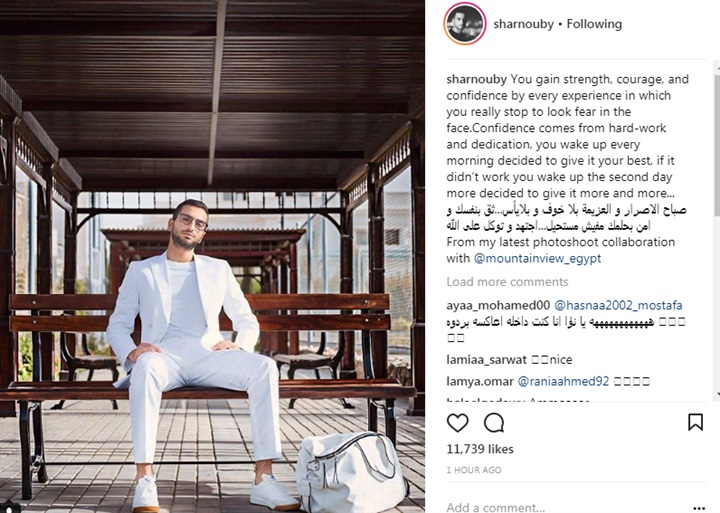The image size is (720, 513).
Task: Open the three-dot more options menu
Action: click(x=698, y=507)
